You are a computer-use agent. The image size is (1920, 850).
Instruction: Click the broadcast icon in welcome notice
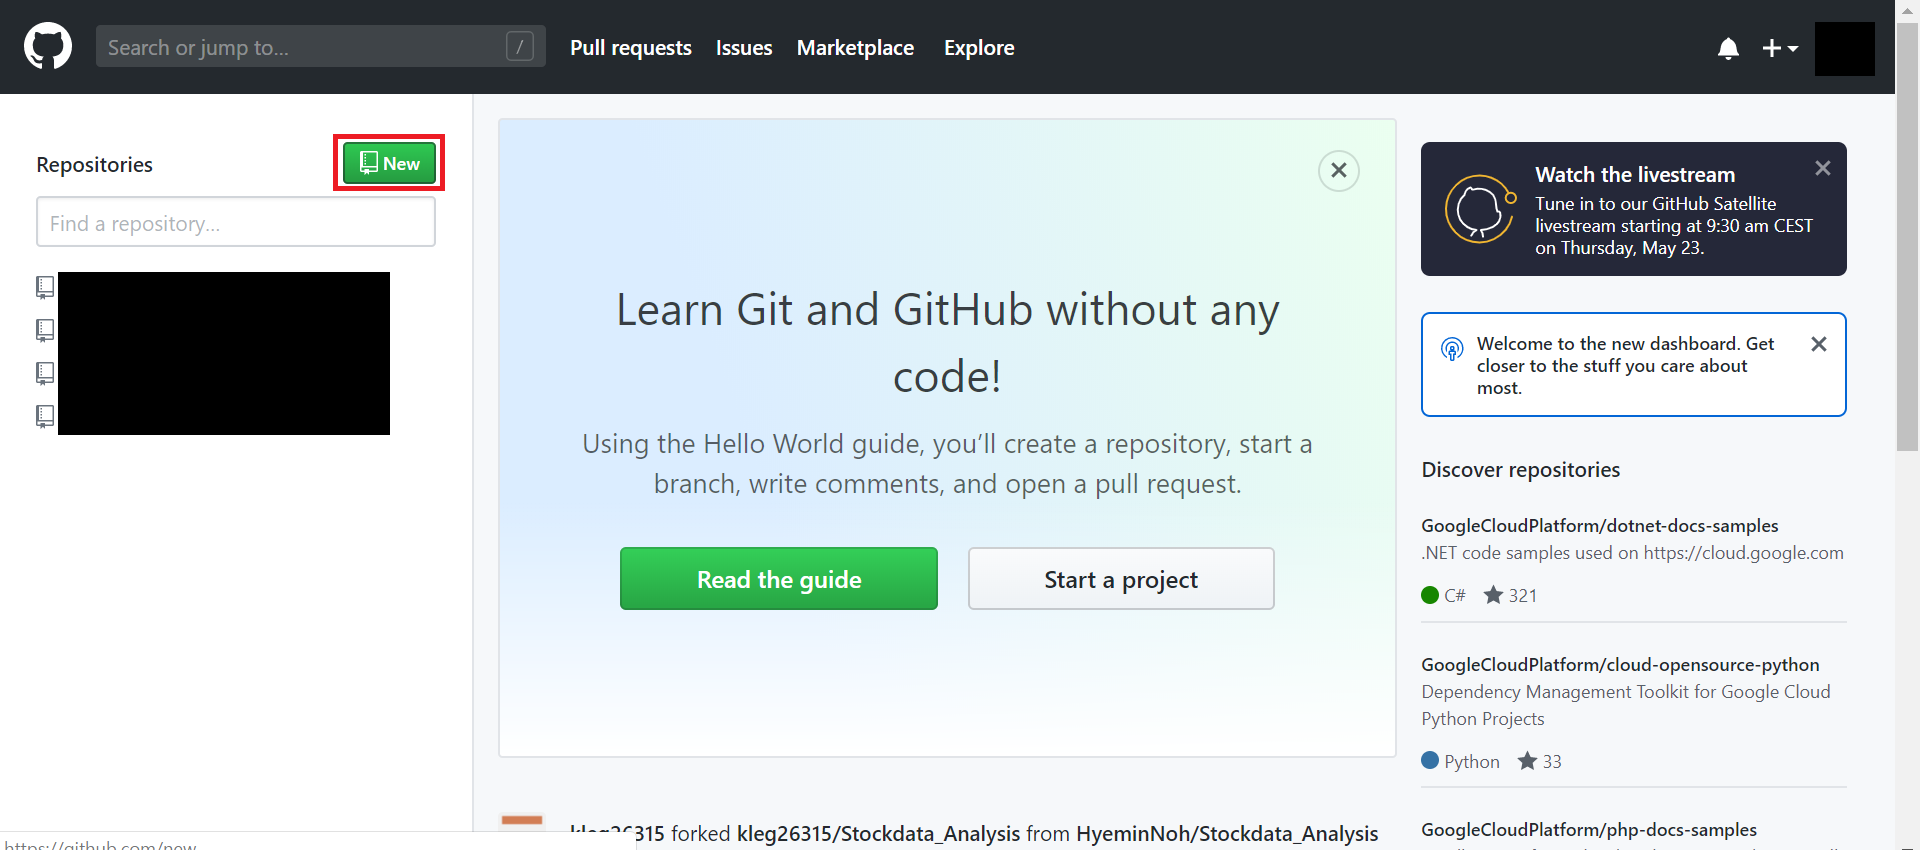point(1452,349)
